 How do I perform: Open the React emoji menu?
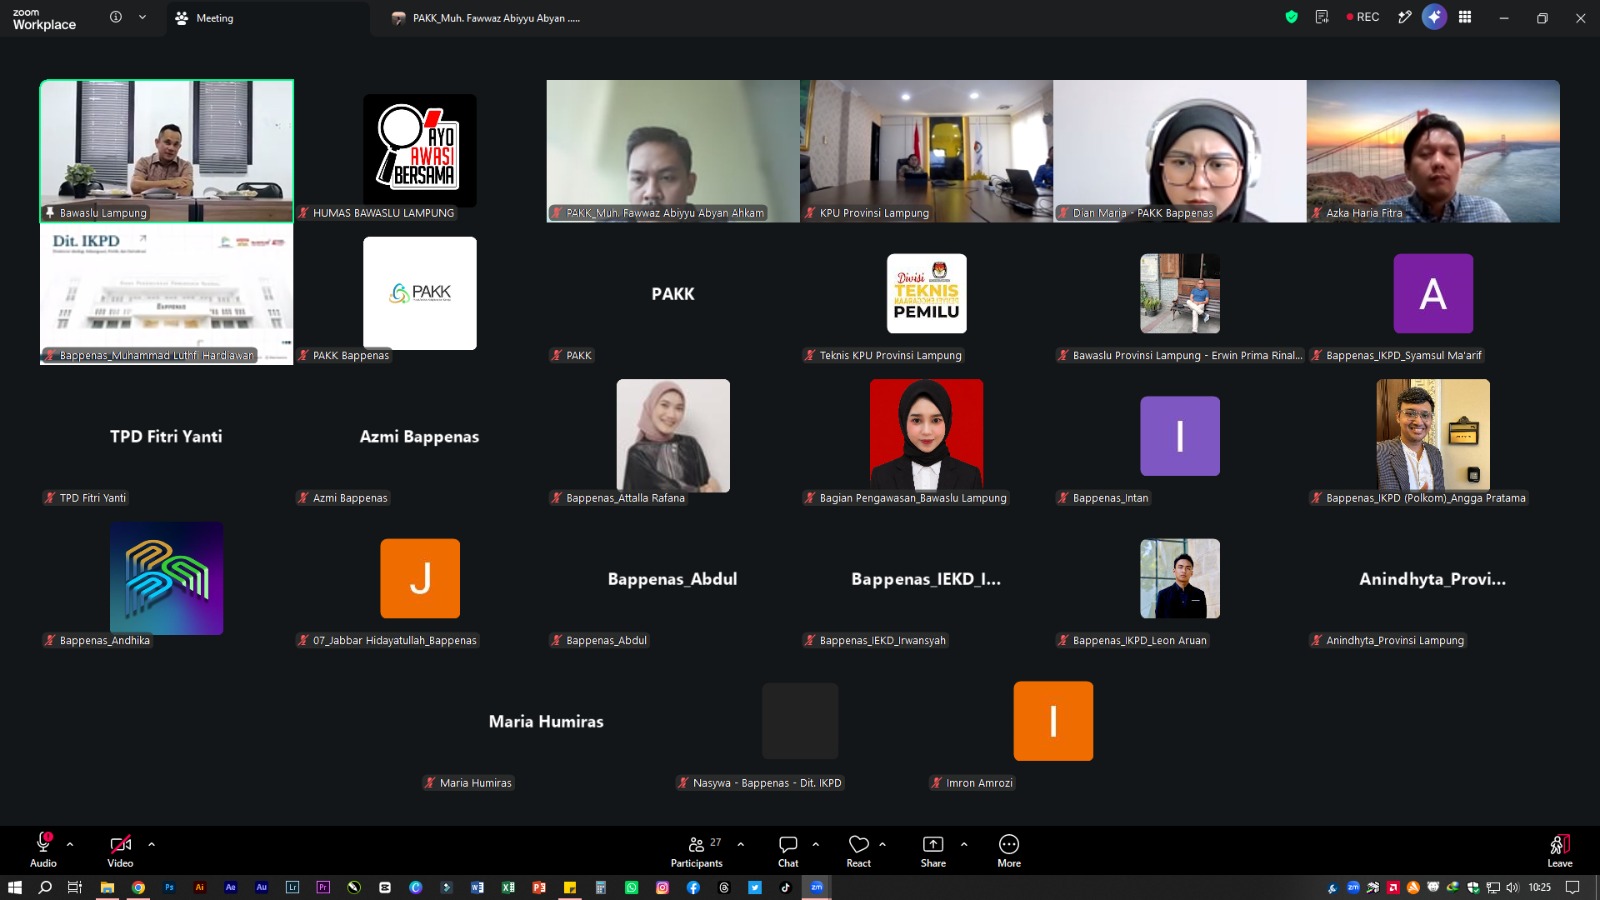[858, 851]
